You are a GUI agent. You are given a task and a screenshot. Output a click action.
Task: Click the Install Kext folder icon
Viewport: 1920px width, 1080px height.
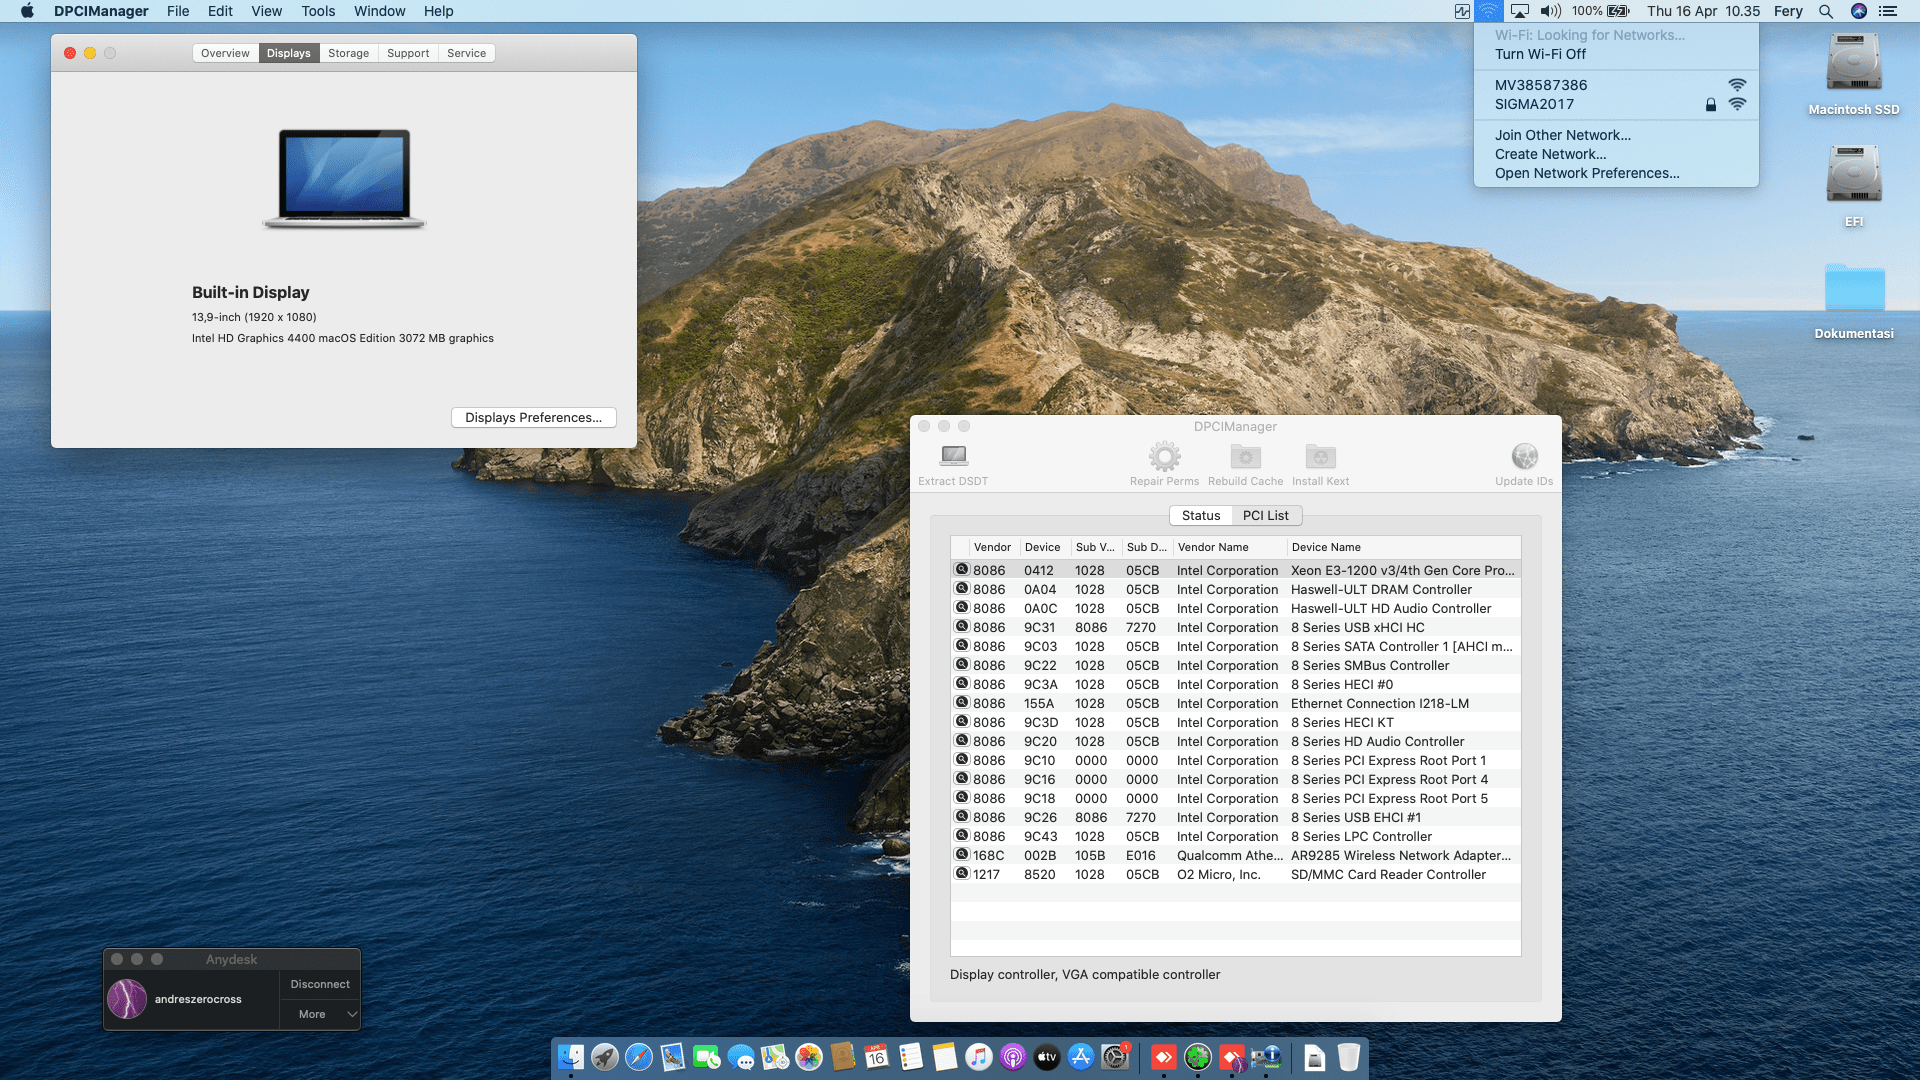[x=1320, y=457]
